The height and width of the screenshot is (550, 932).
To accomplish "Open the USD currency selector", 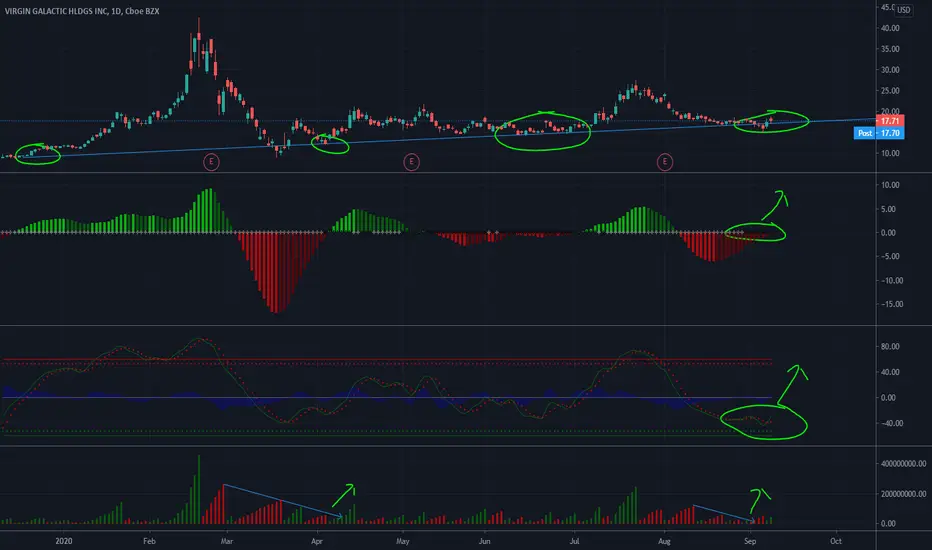I will [903, 10].
